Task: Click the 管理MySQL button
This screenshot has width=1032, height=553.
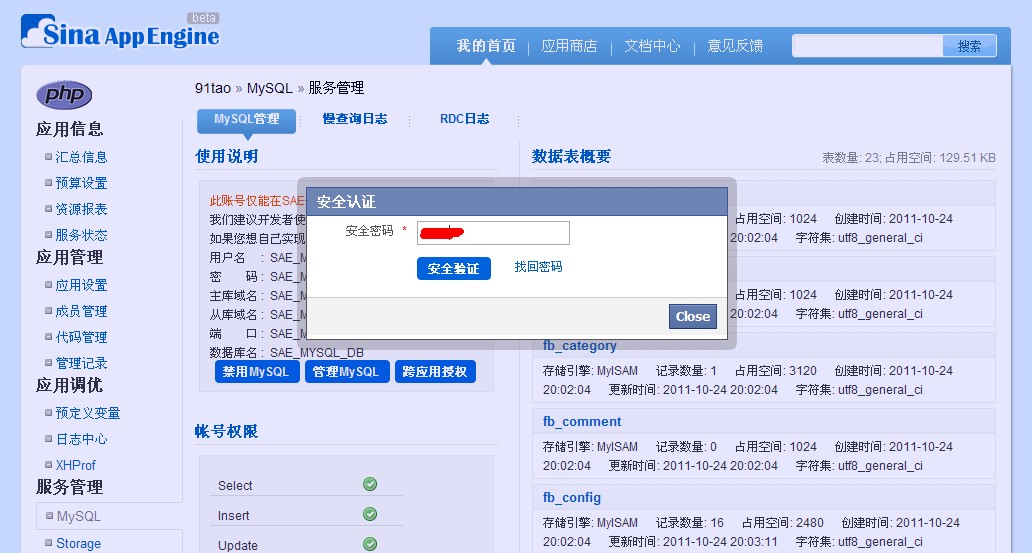Action: tap(347, 372)
